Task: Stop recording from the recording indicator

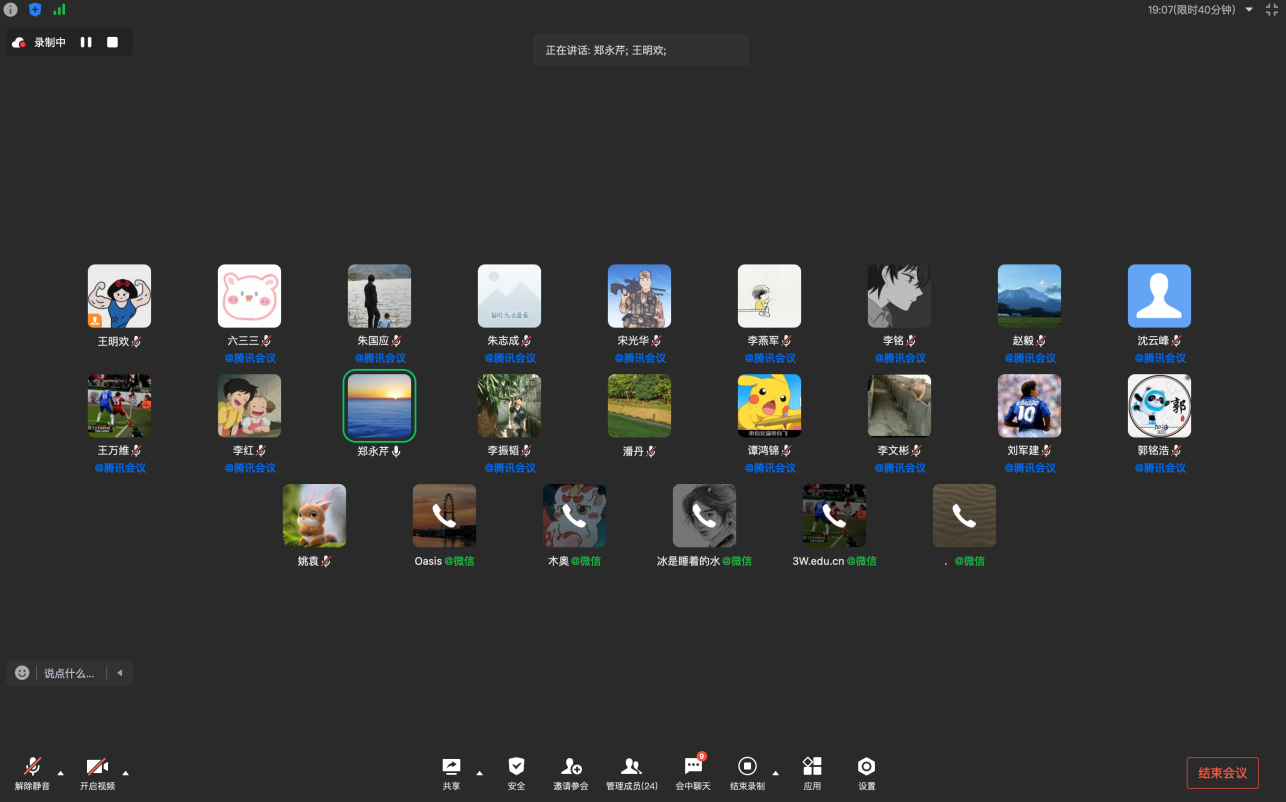Action: pos(112,43)
